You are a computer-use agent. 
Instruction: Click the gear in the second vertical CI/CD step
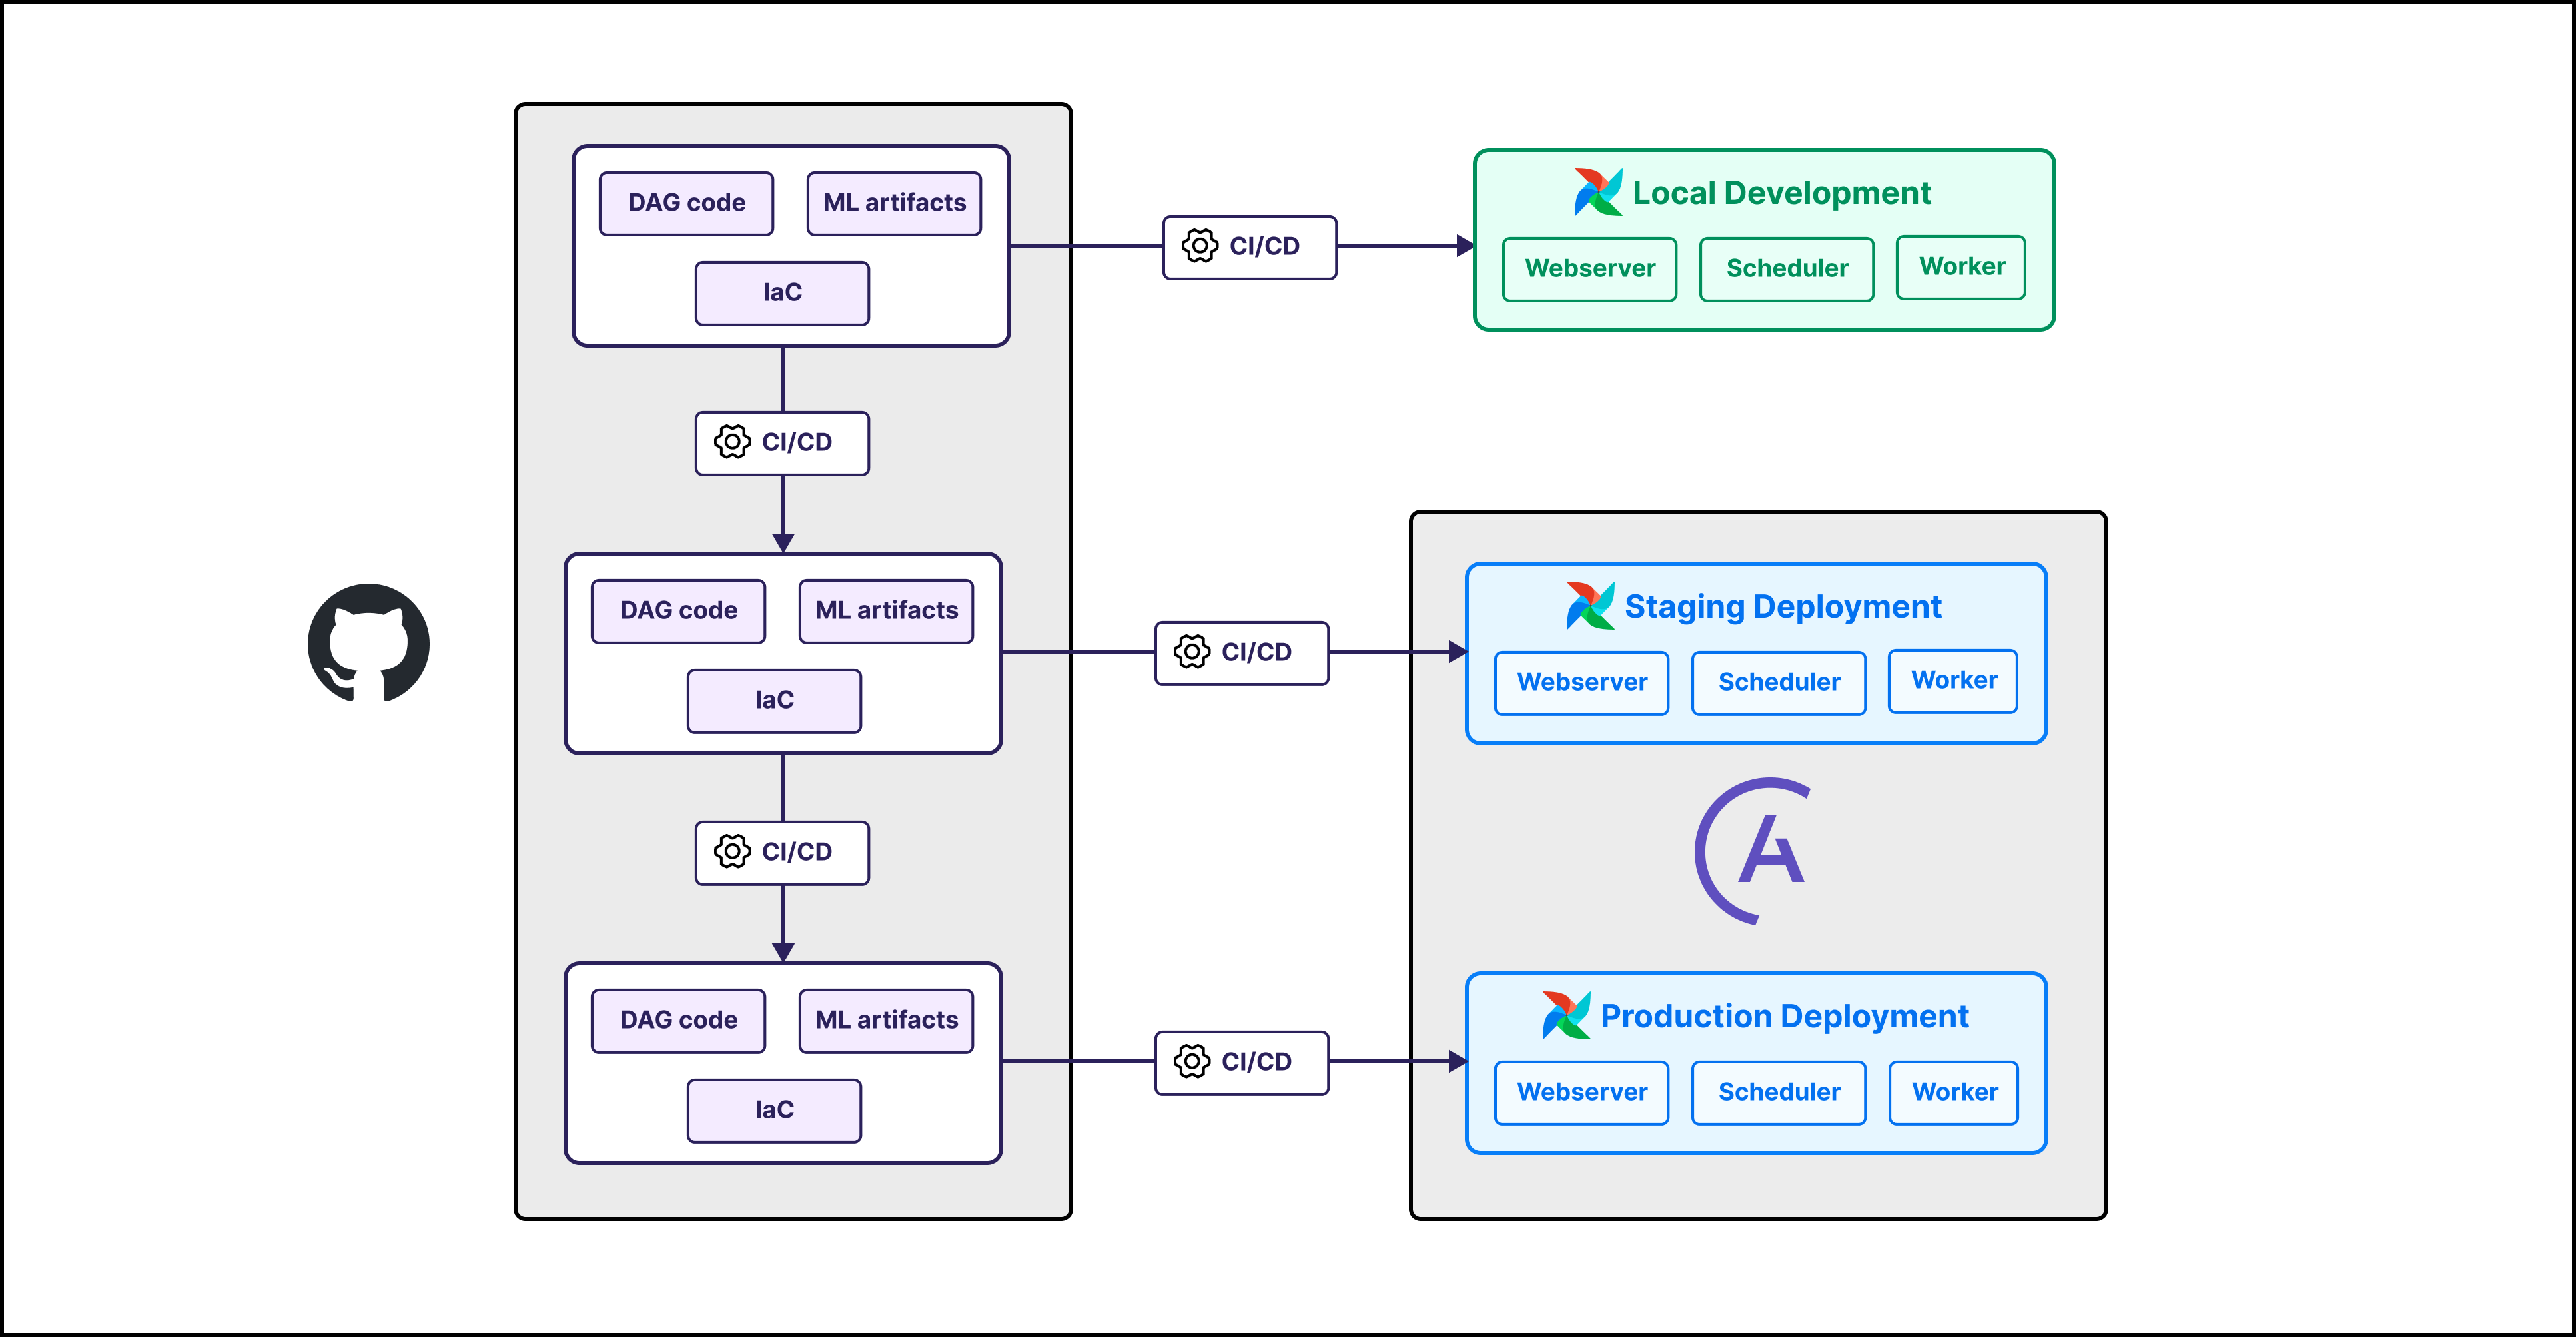[x=733, y=852]
